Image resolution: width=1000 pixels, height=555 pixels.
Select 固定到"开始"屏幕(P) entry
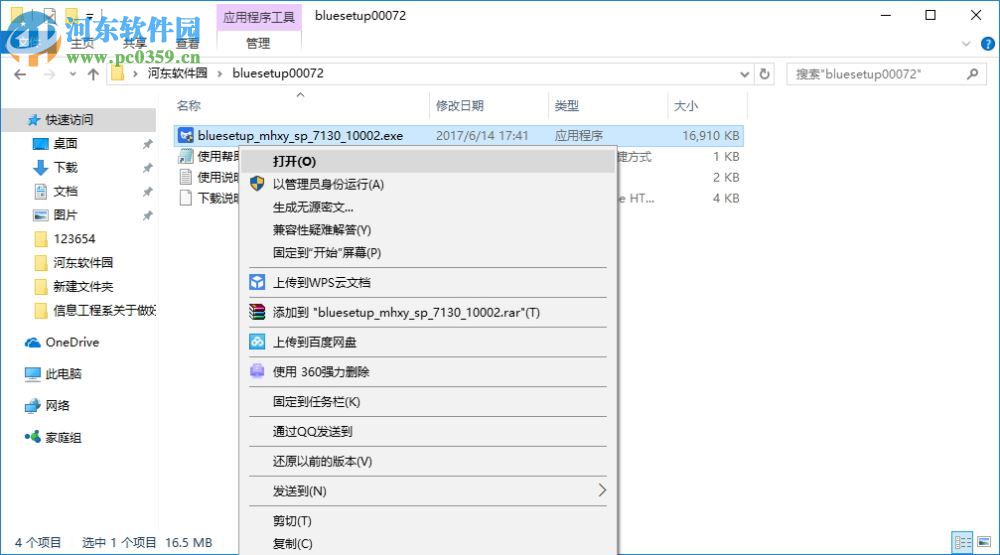point(427,253)
